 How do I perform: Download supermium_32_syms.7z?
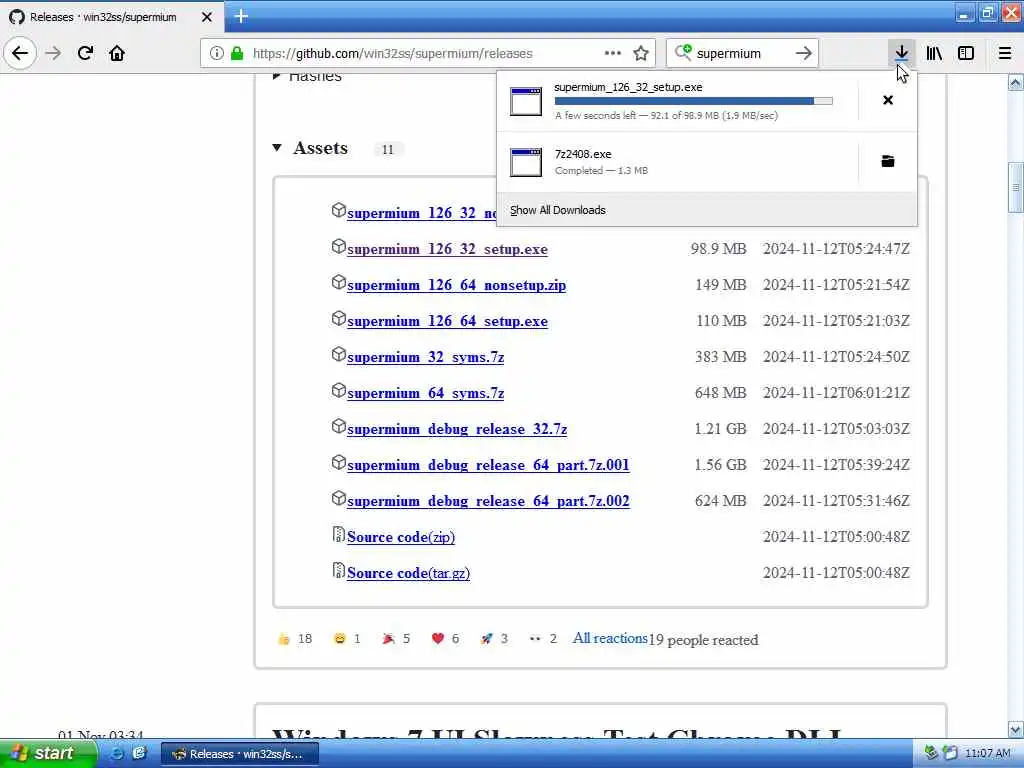point(425,357)
